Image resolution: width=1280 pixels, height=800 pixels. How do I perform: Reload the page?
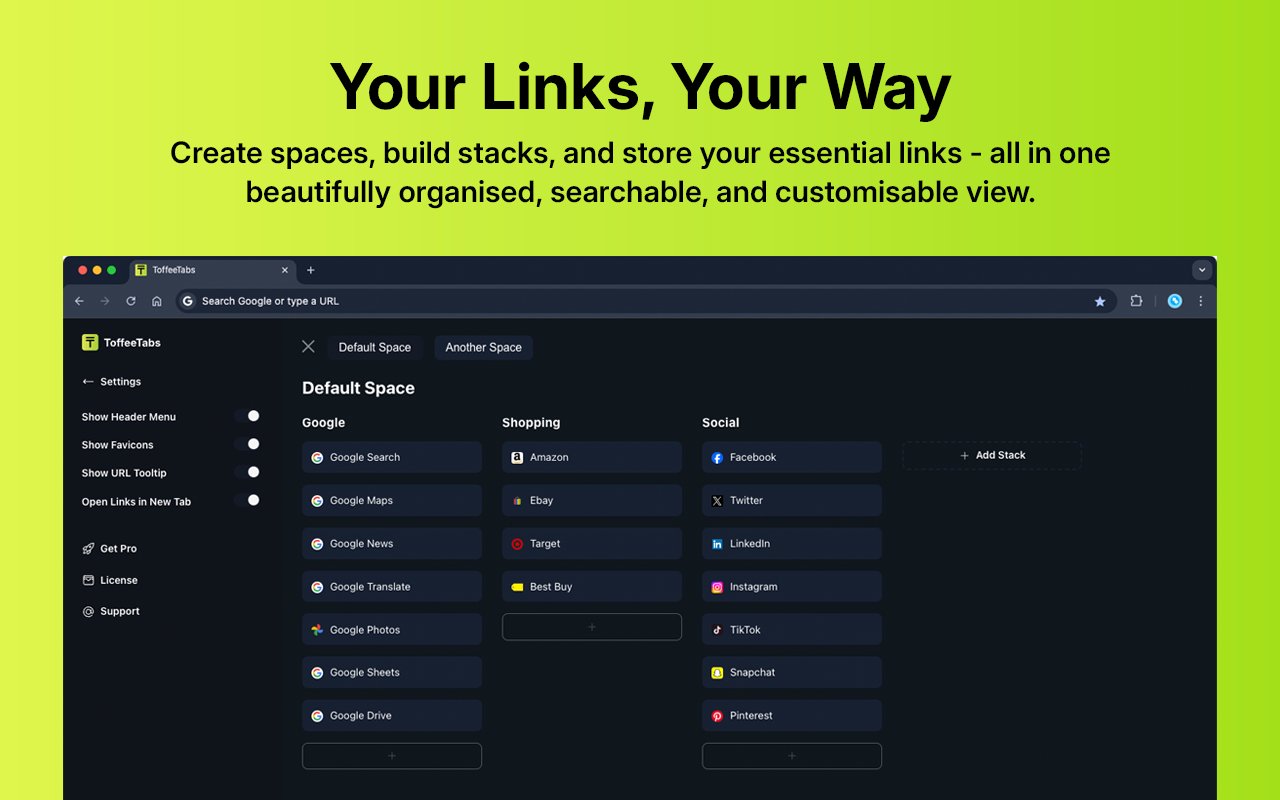pyautogui.click(x=131, y=301)
